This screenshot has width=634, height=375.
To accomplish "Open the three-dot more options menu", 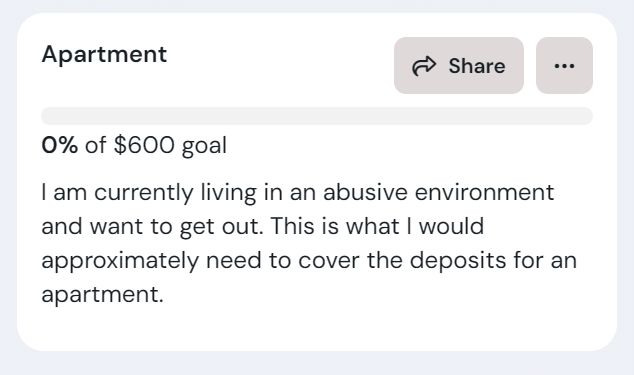I will (564, 66).
